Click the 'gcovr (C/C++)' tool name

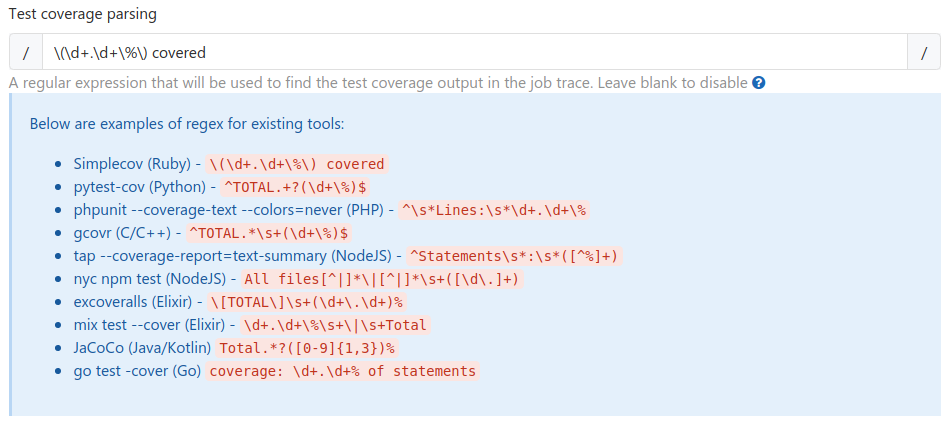point(122,233)
